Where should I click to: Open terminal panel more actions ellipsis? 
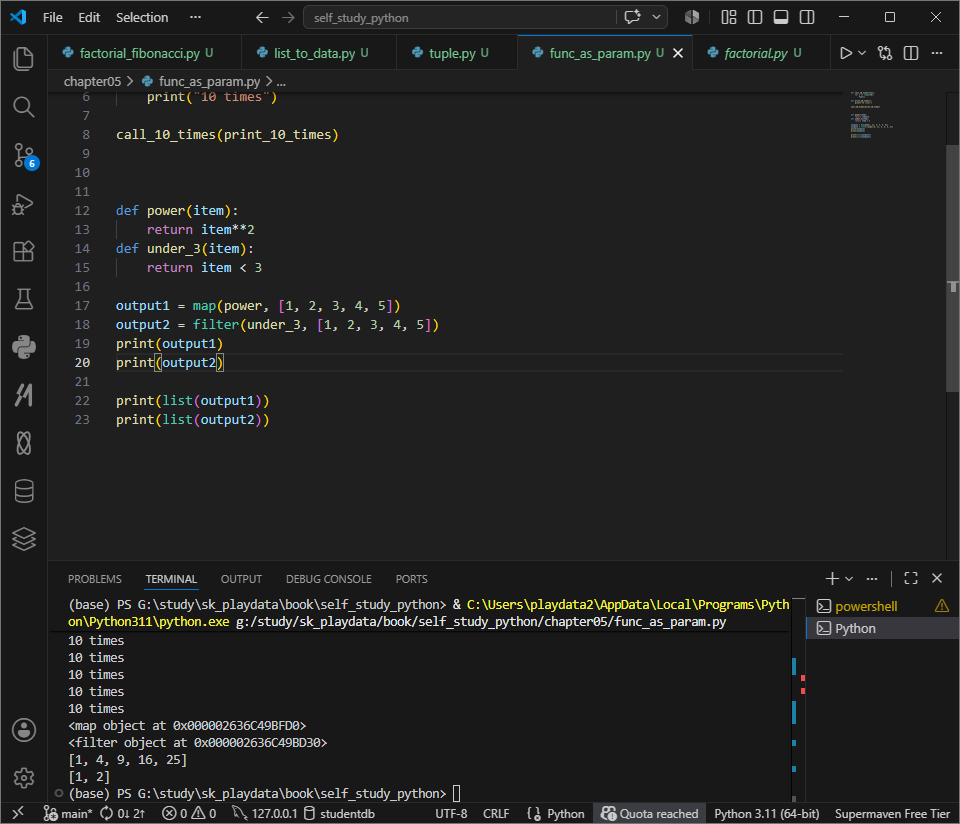pyautogui.click(x=872, y=578)
